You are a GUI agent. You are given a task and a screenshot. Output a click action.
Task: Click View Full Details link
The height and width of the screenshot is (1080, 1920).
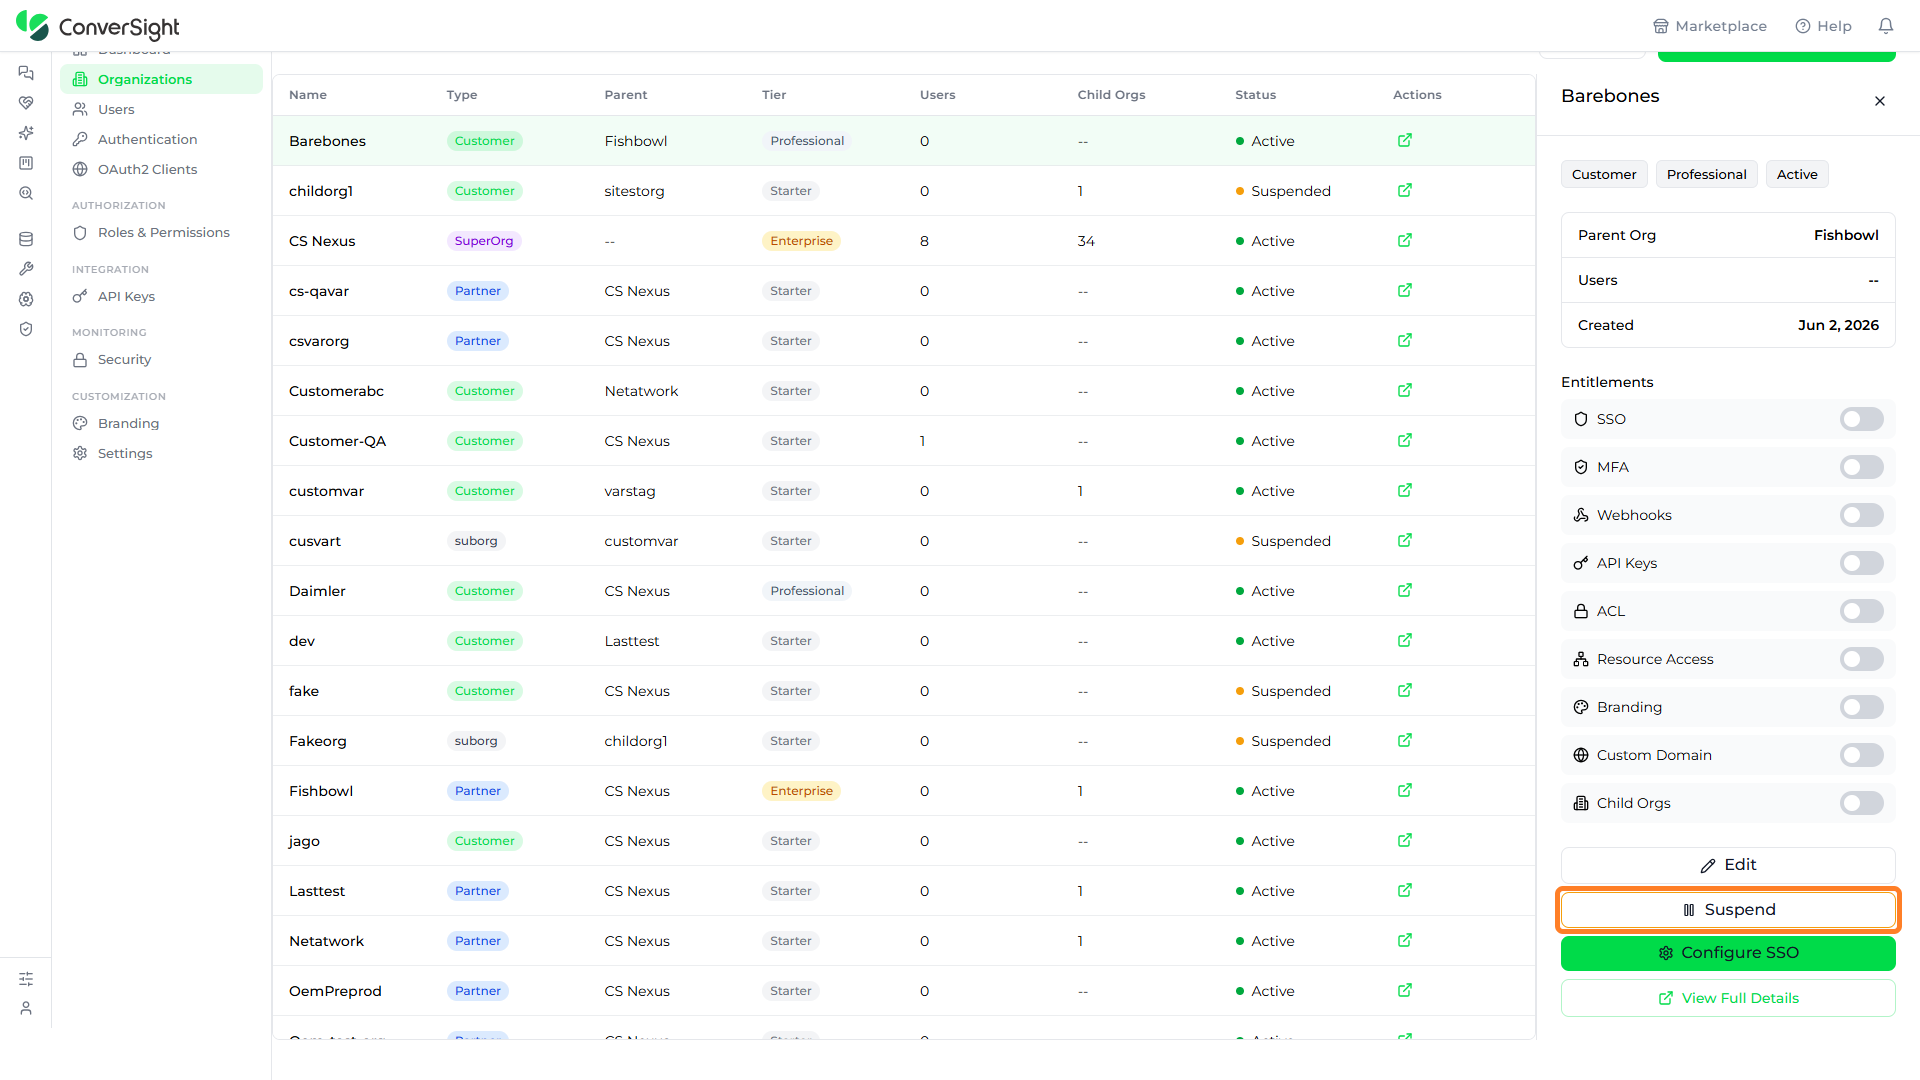pos(1728,998)
